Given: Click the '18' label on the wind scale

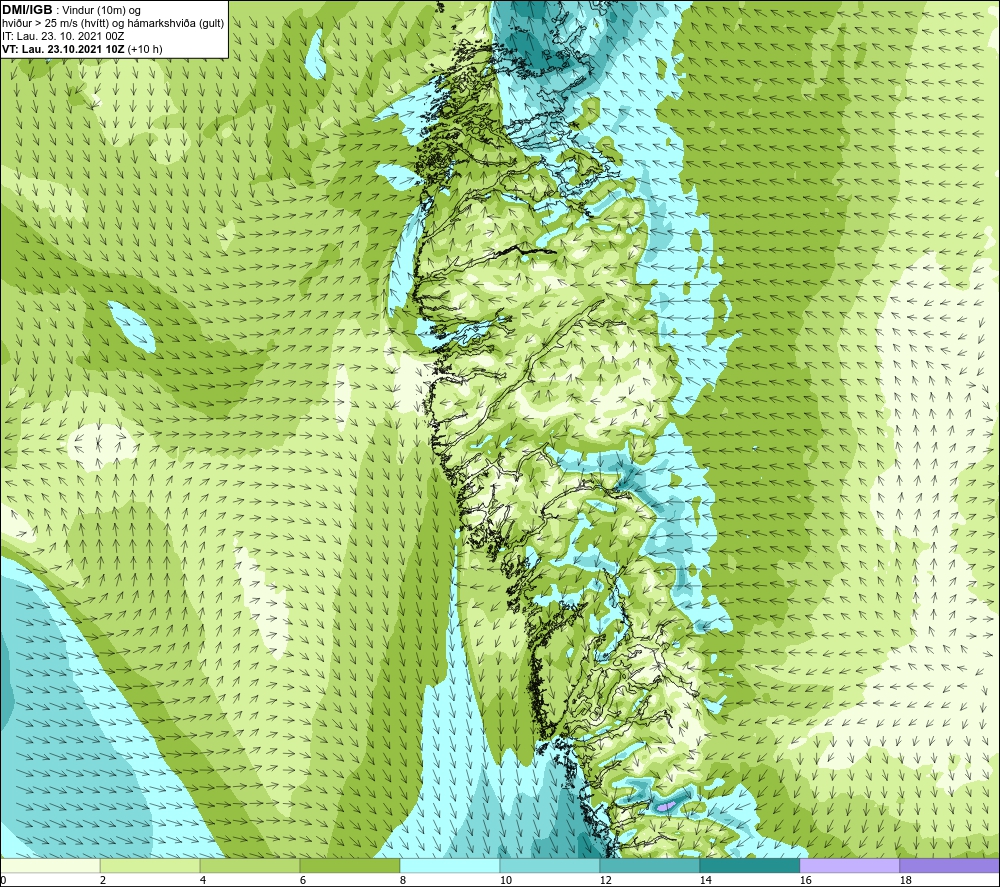Looking at the screenshot, I should point(906,881).
